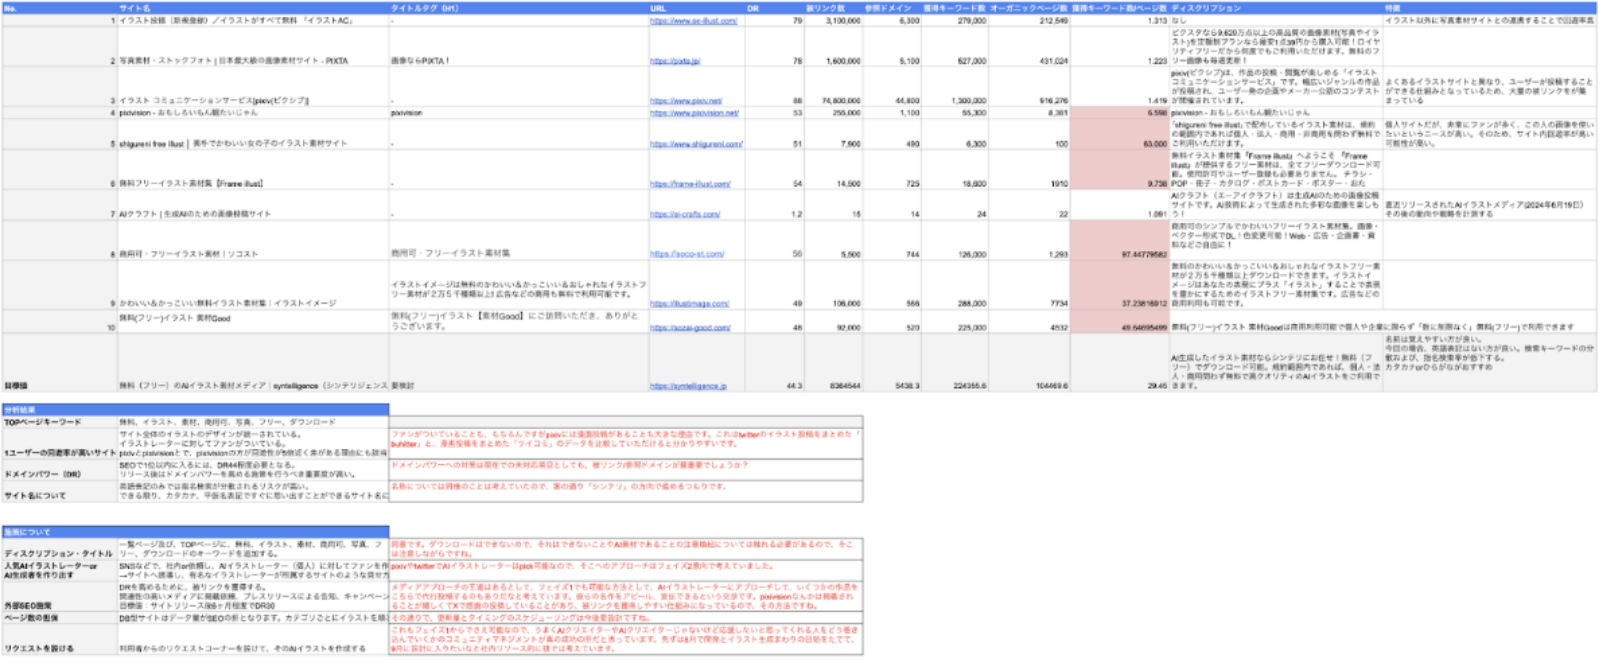Select the keywords cell starting '無料、イラスト、素材'
The image size is (1599, 672).
tap(253, 422)
